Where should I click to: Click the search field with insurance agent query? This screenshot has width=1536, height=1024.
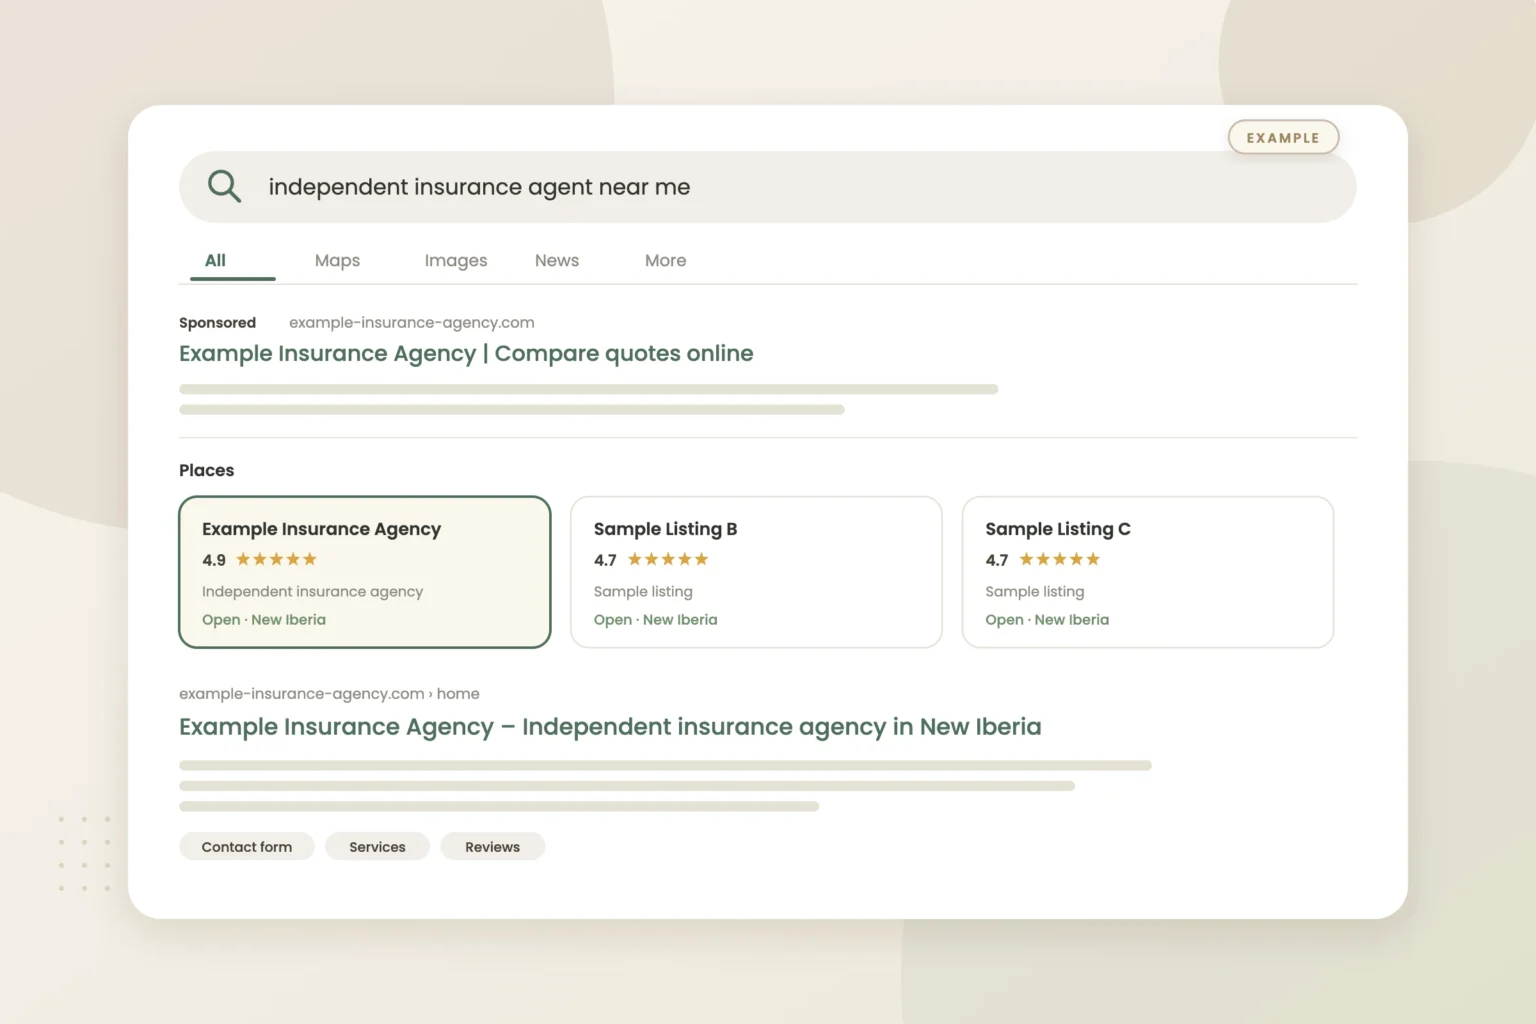tap(767, 187)
